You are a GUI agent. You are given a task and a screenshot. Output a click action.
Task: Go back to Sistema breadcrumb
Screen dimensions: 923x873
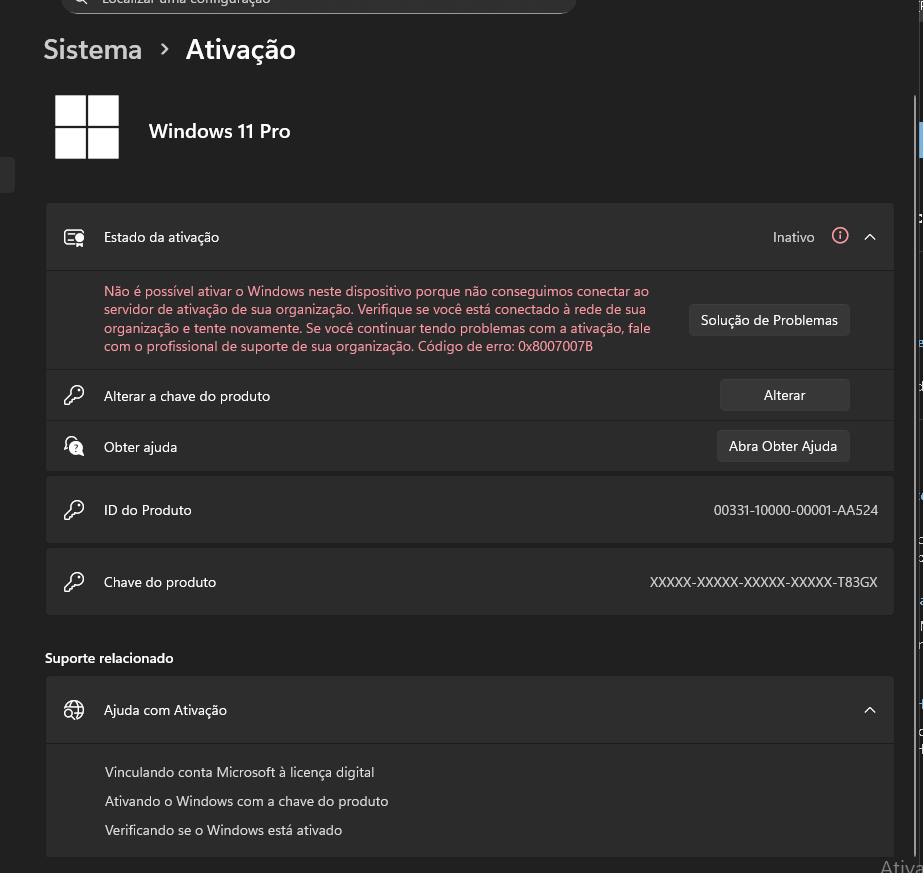click(93, 49)
